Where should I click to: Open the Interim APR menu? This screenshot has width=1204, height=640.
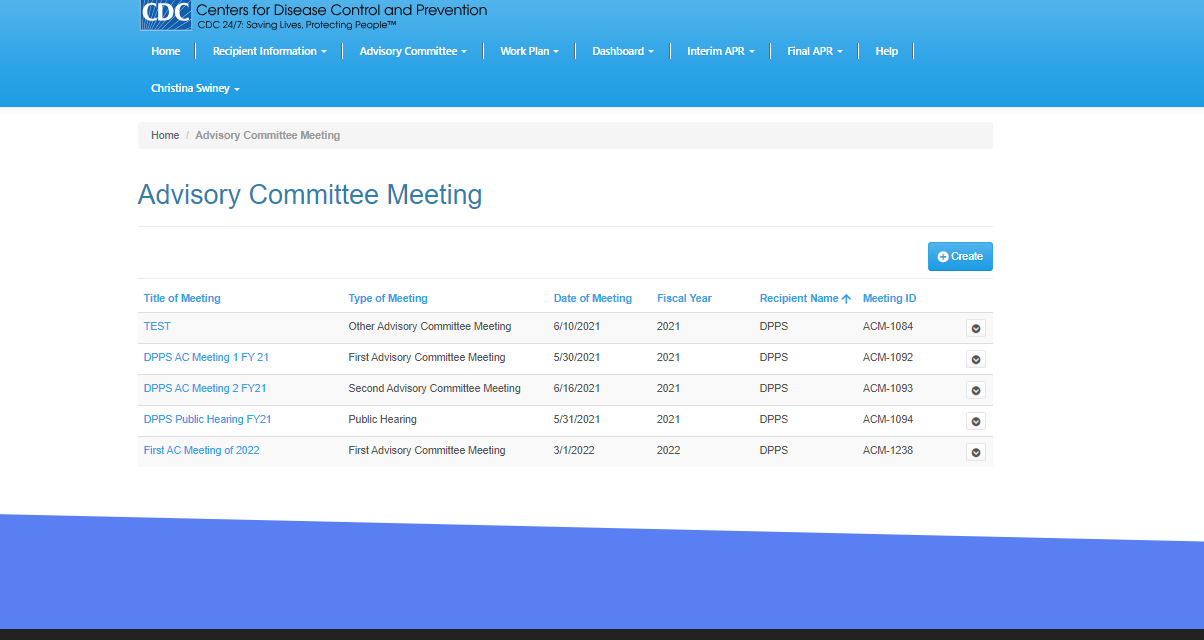click(x=720, y=51)
